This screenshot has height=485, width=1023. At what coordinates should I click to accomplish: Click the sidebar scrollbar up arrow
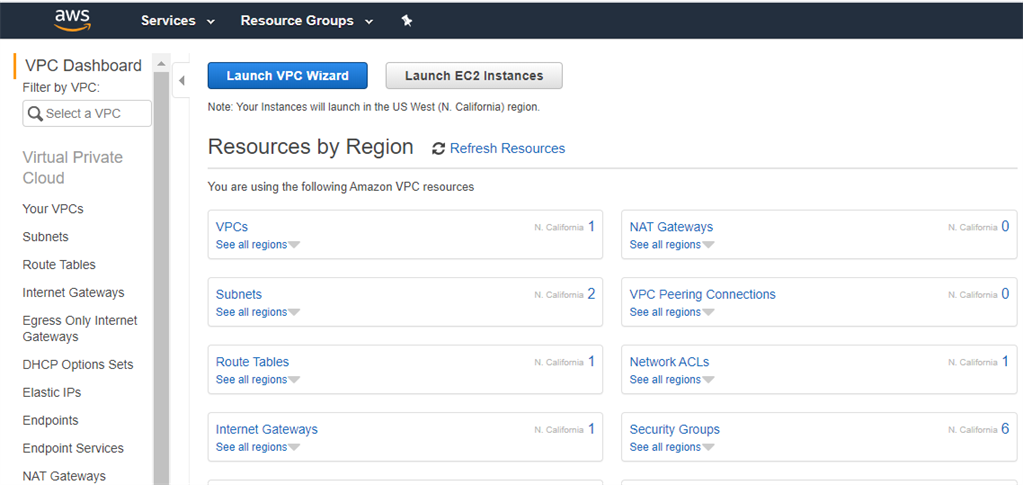160,64
